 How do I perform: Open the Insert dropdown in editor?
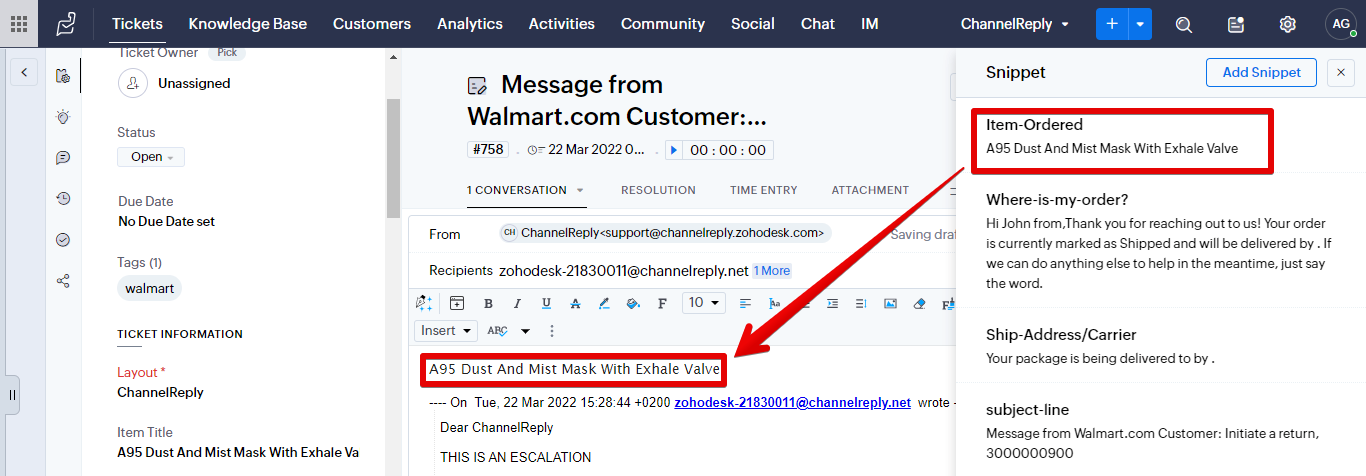(x=445, y=331)
